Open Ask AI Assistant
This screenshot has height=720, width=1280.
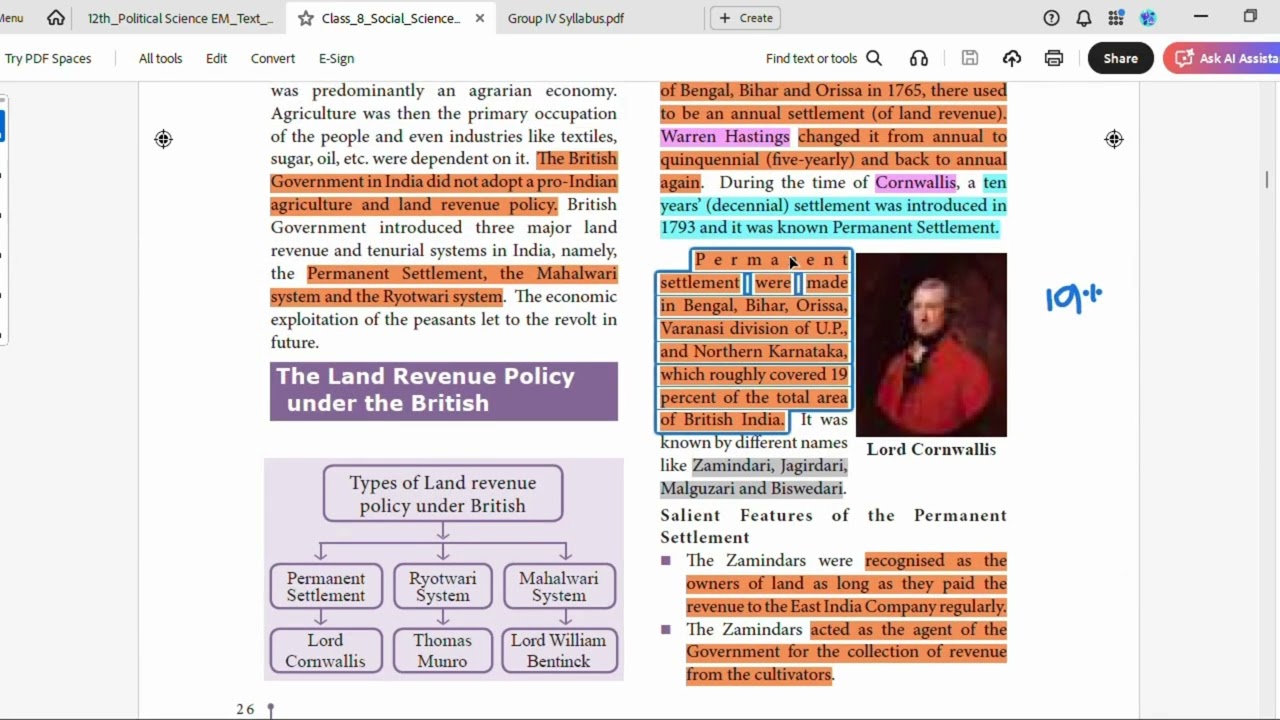click(1222, 58)
